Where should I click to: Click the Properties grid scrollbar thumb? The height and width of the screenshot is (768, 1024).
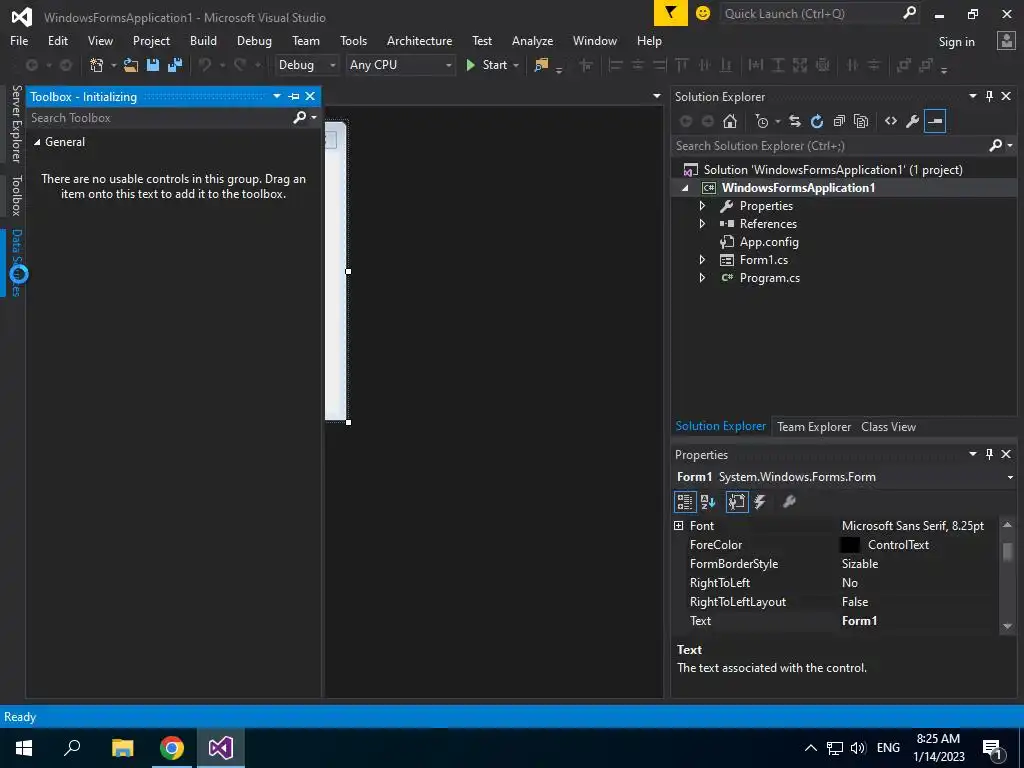[1008, 551]
